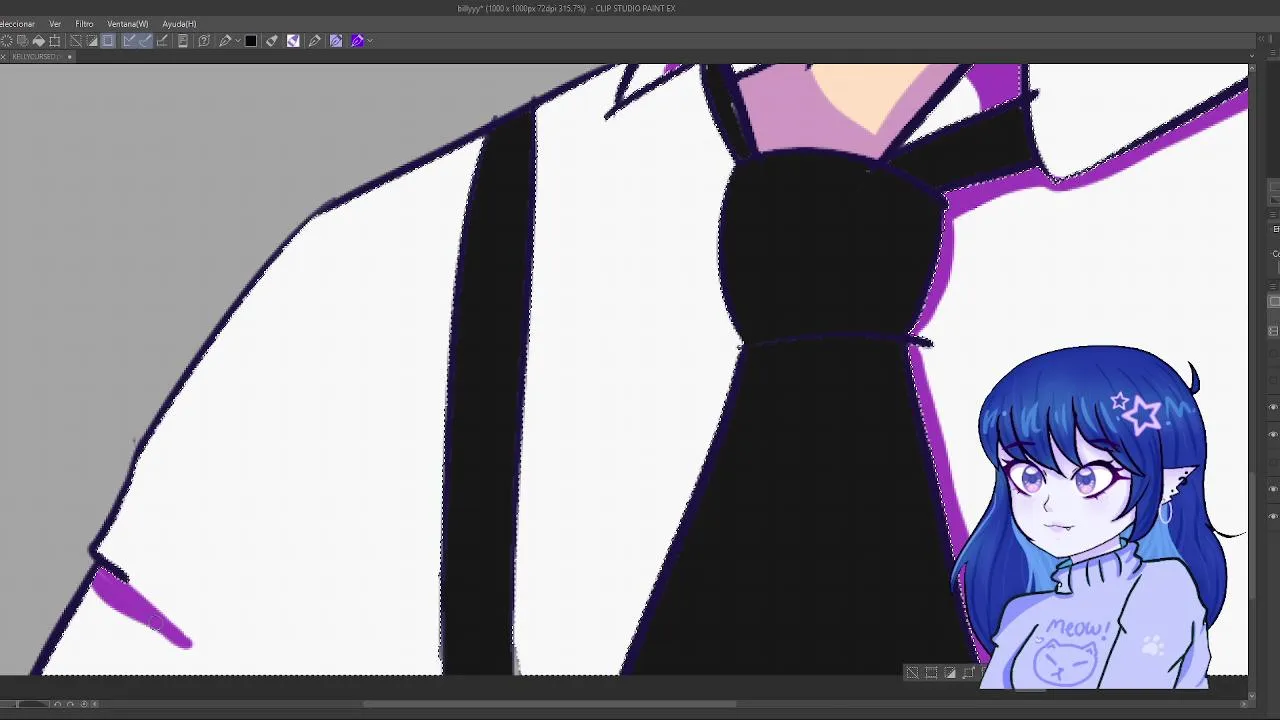Select the light-purple brush preset icon

tap(335, 41)
